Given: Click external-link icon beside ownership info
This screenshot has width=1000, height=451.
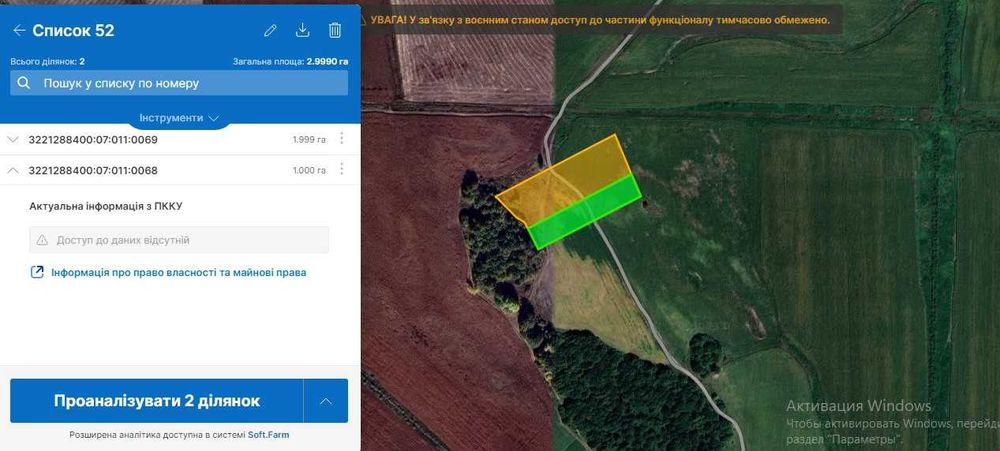Looking at the screenshot, I should [37, 272].
